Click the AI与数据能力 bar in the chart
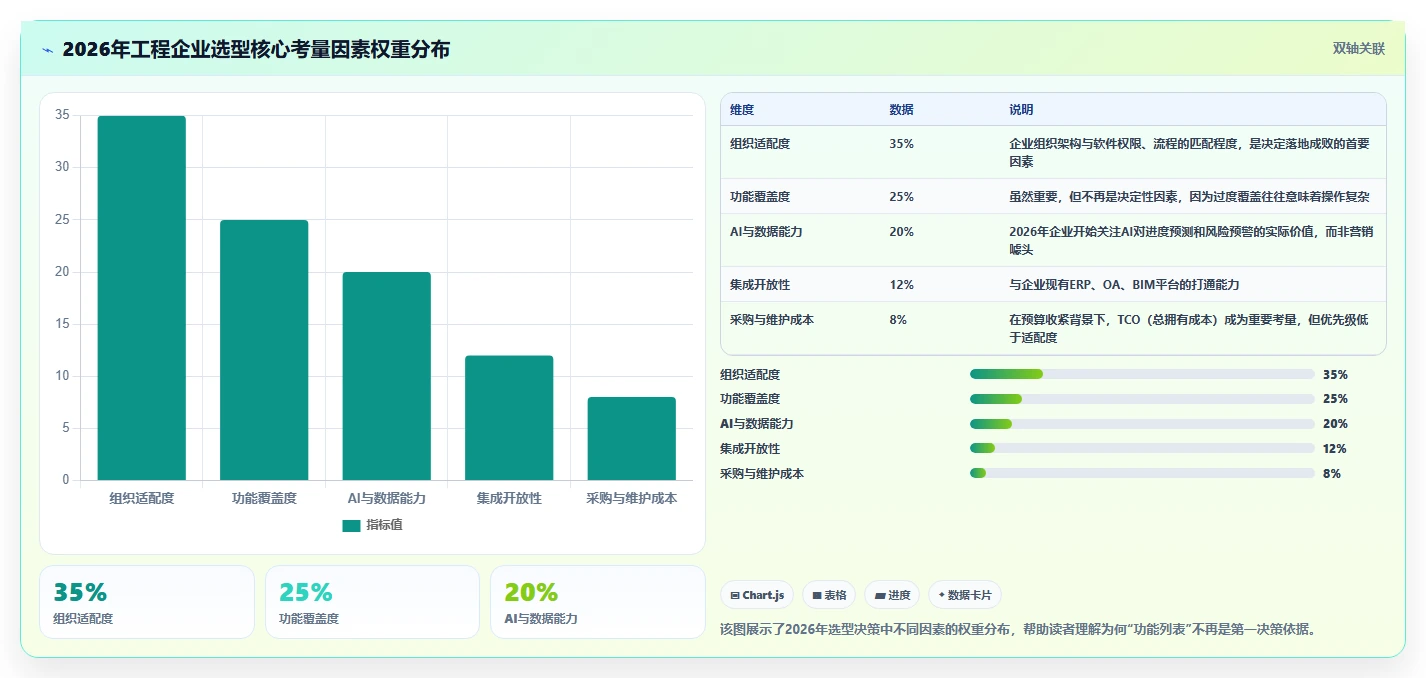The width and height of the screenshot is (1426, 678). [387, 376]
